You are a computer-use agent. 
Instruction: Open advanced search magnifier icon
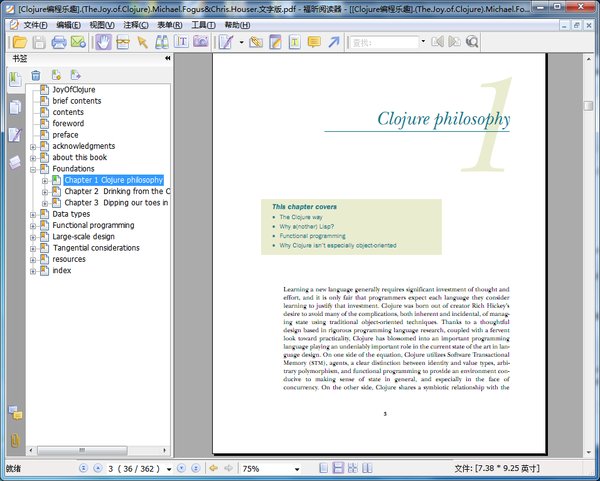[x=472, y=42]
